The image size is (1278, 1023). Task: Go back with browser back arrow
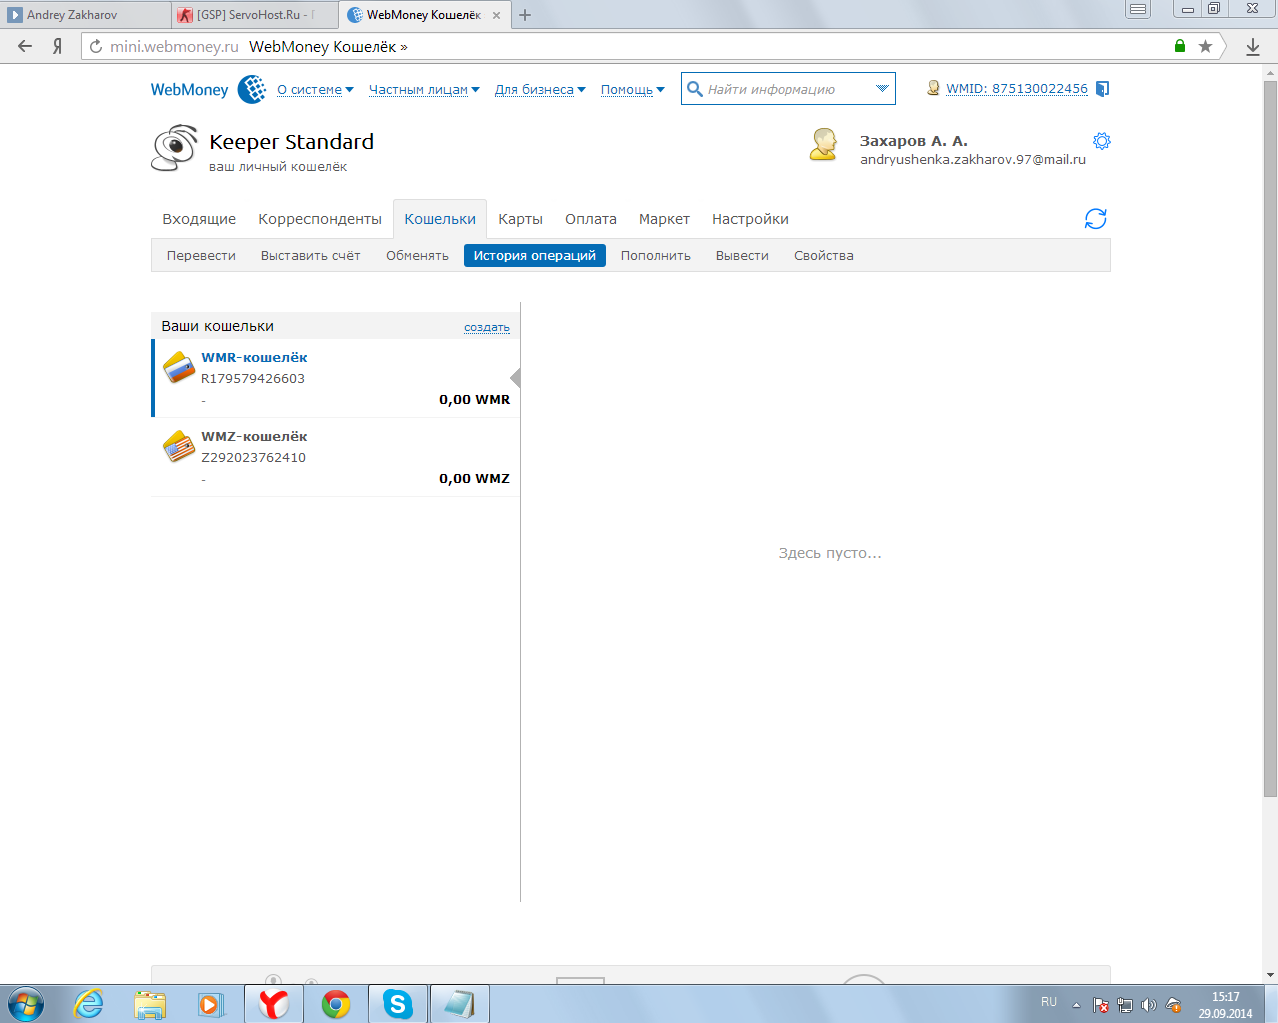[x=25, y=46]
